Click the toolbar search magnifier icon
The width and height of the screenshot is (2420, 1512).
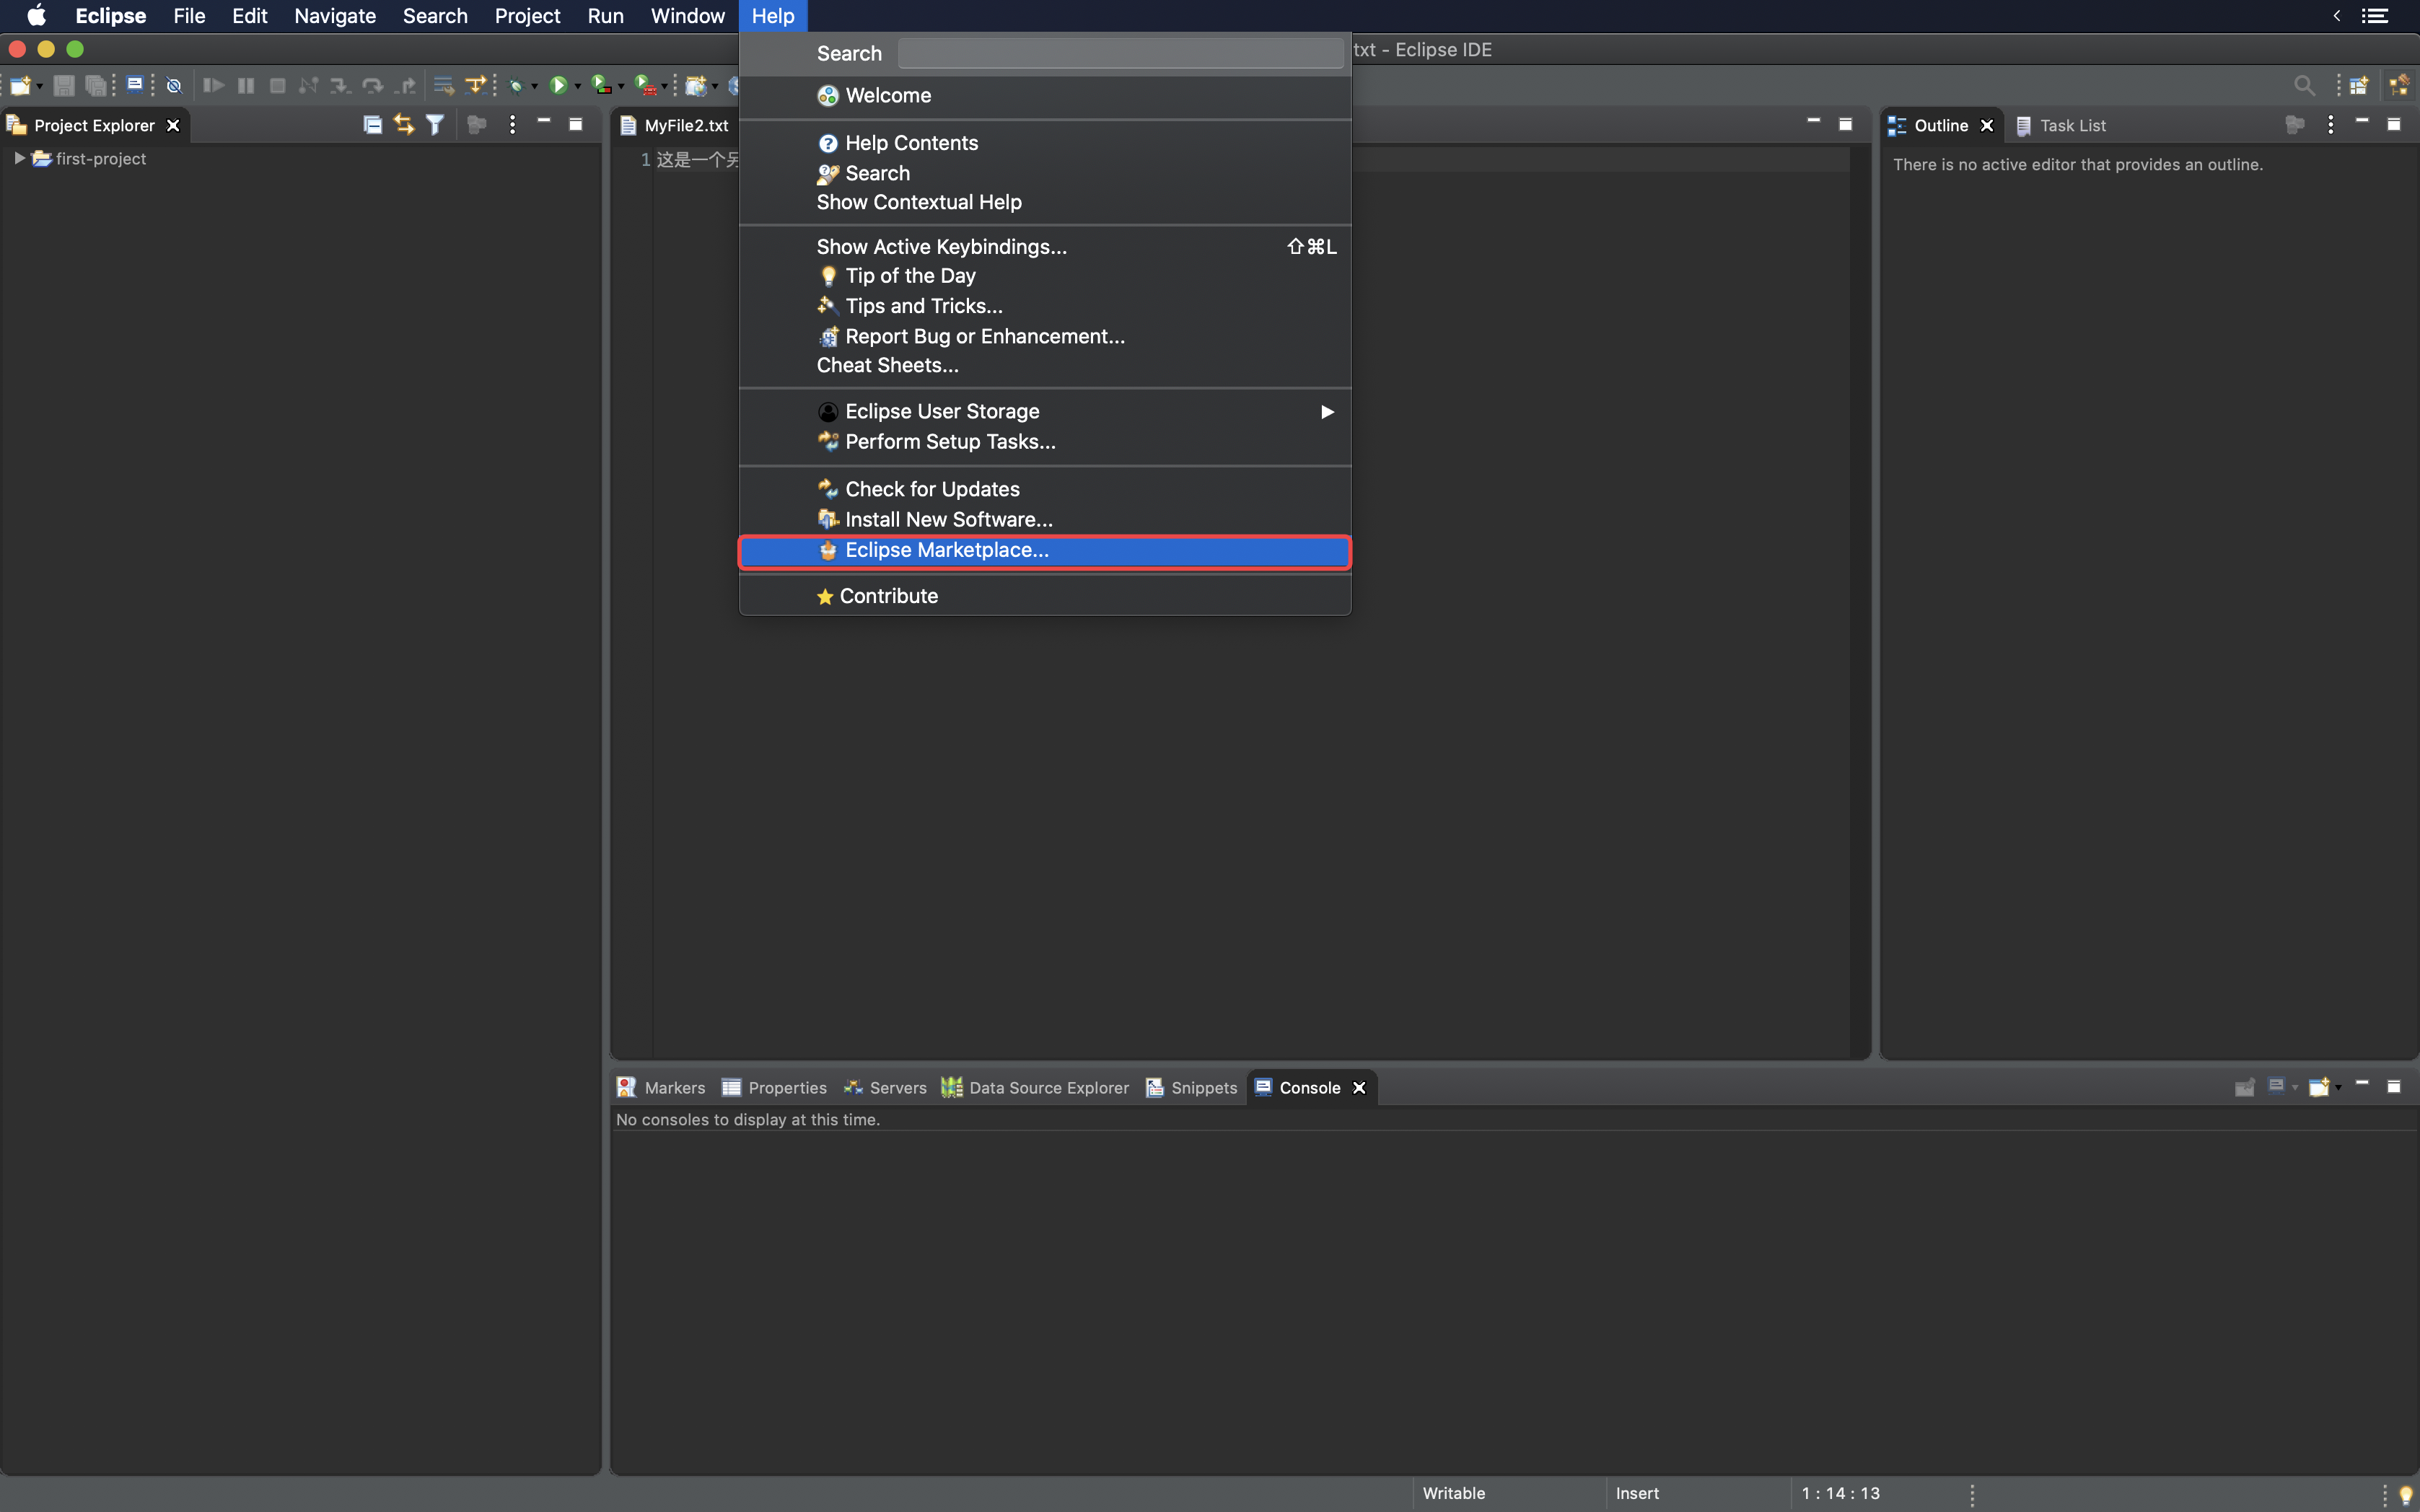(x=2304, y=86)
